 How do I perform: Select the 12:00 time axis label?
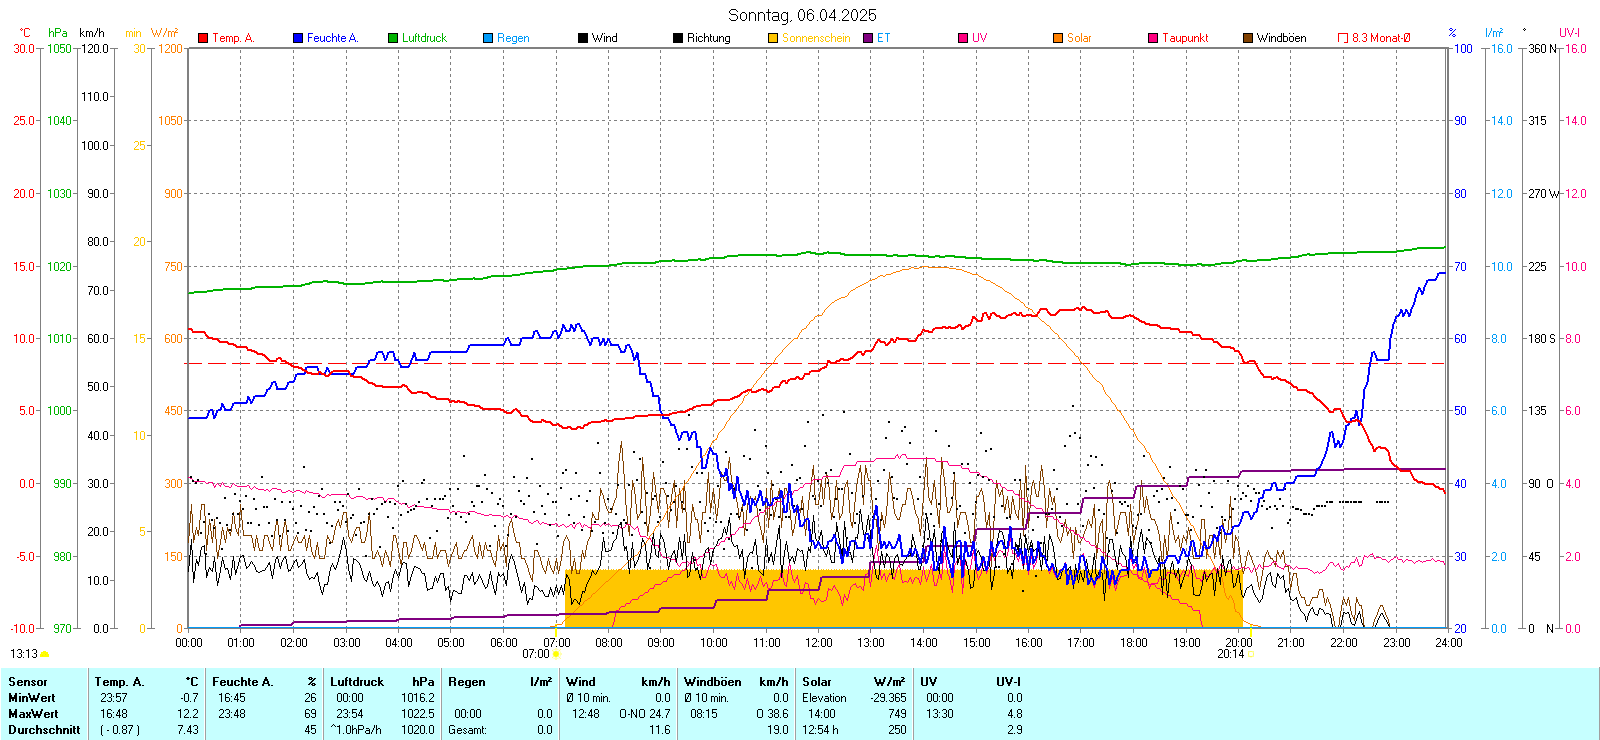pyautogui.click(x=818, y=643)
